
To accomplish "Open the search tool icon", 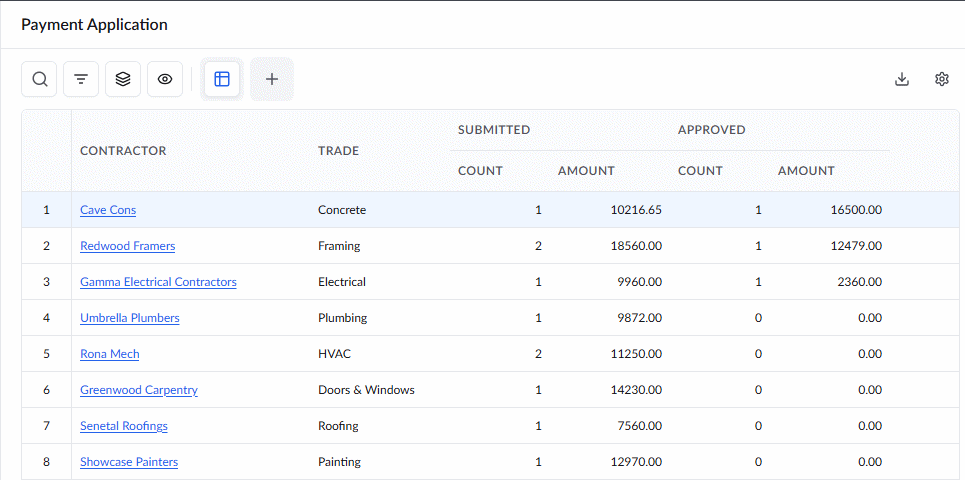I will pos(39,79).
